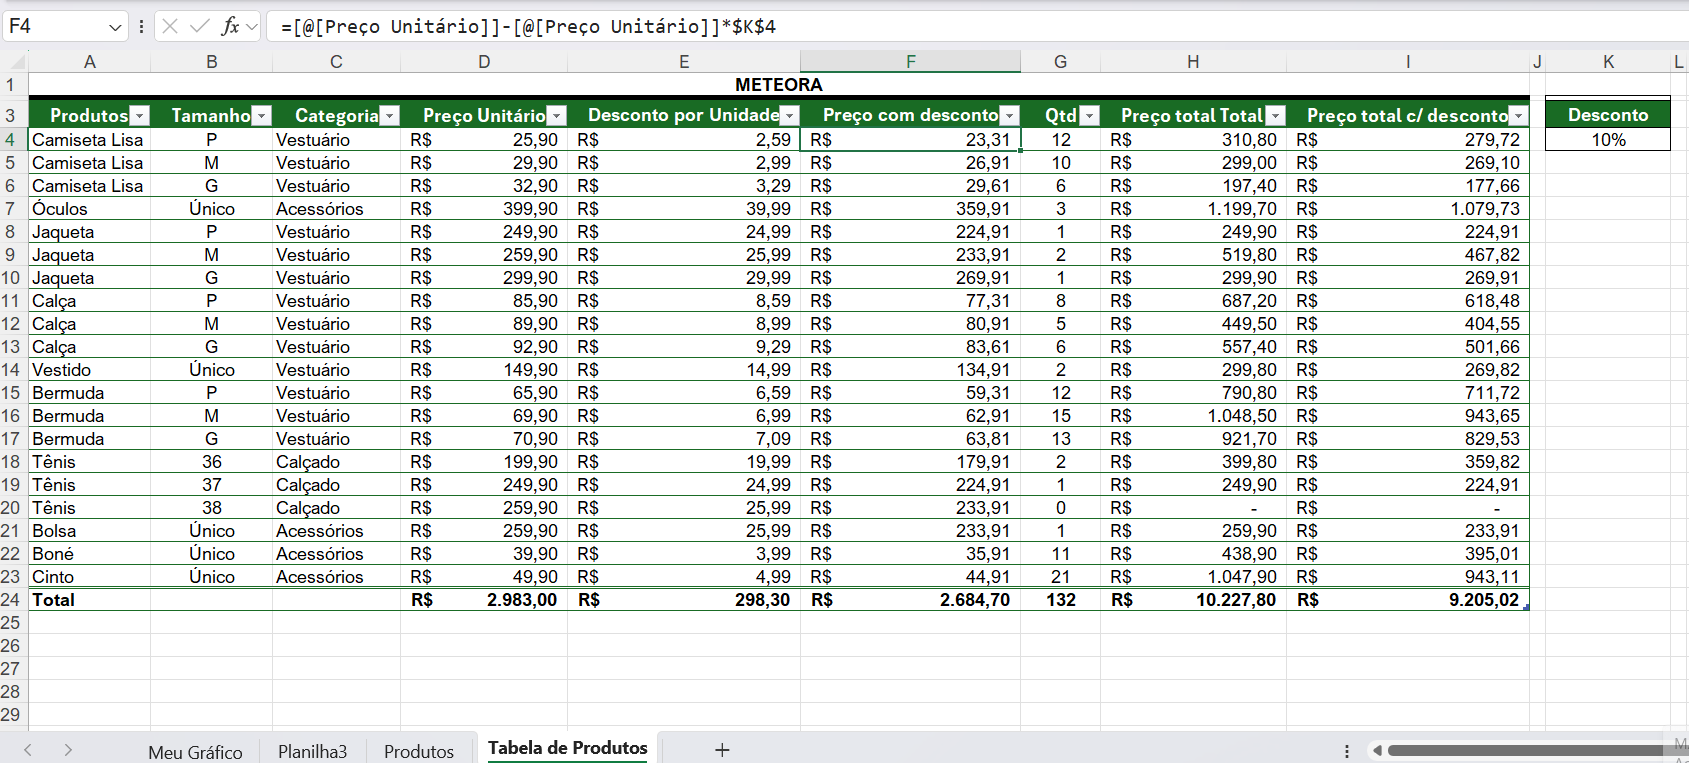This screenshot has width=1689, height=763.
Task: Open the Tamanho column filter dropdown
Action: tap(262, 116)
